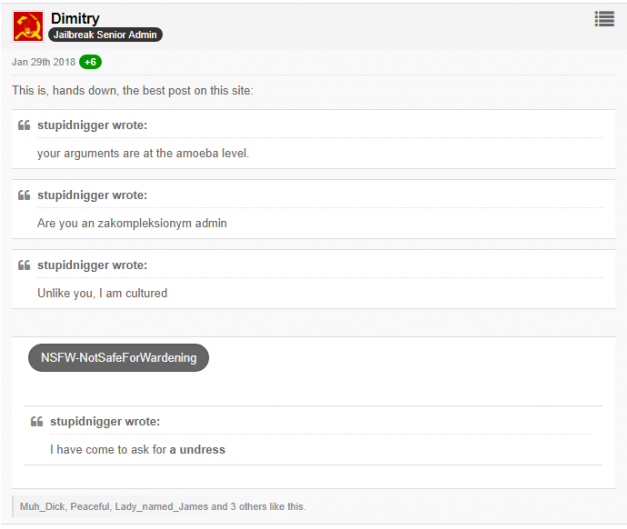The height and width of the screenshot is (529, 627).
Task: Open Peaceful's profile from the likes list
Action: point(91,507)
